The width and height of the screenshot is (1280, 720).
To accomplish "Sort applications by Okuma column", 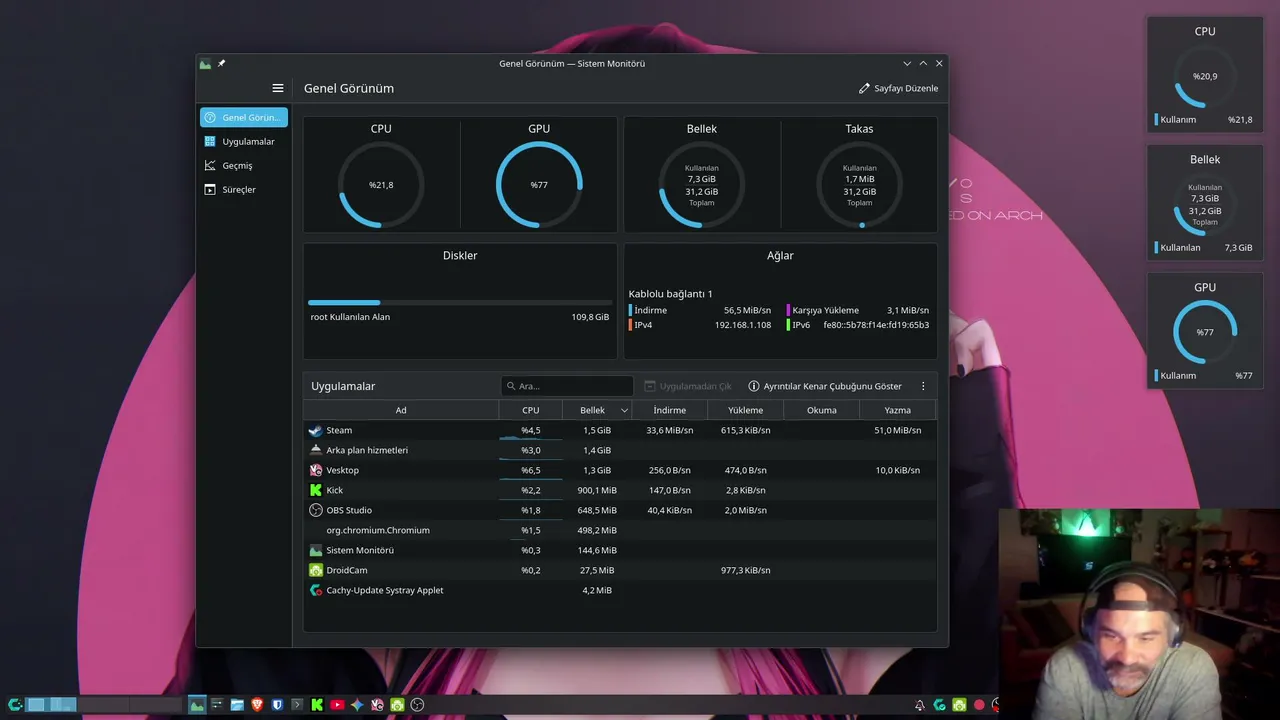I will pyautogui.click(x=822, y=410).
